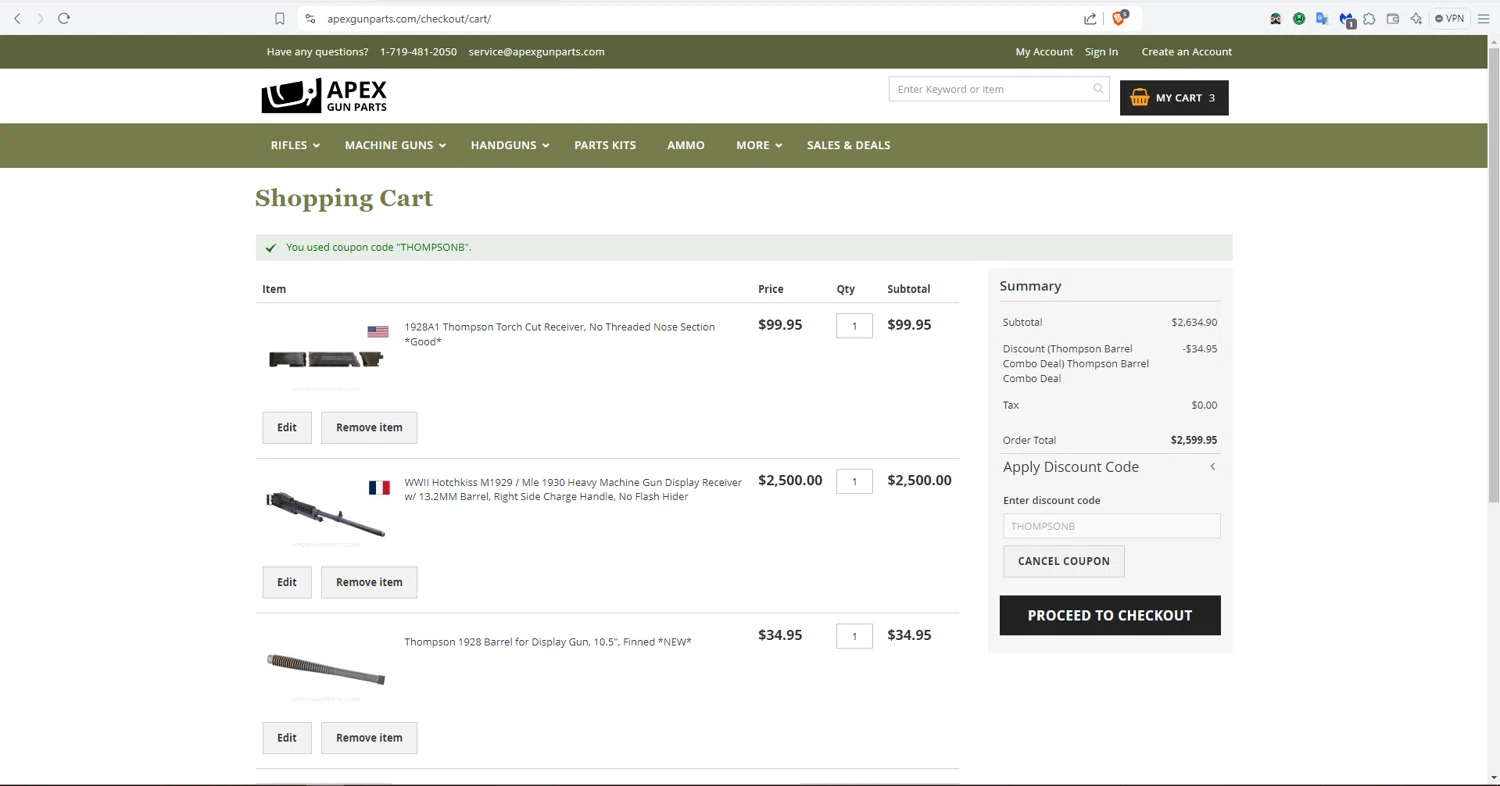Click the discount code input field
The width and height of the screenshot is (1500, 786).
1111,526
